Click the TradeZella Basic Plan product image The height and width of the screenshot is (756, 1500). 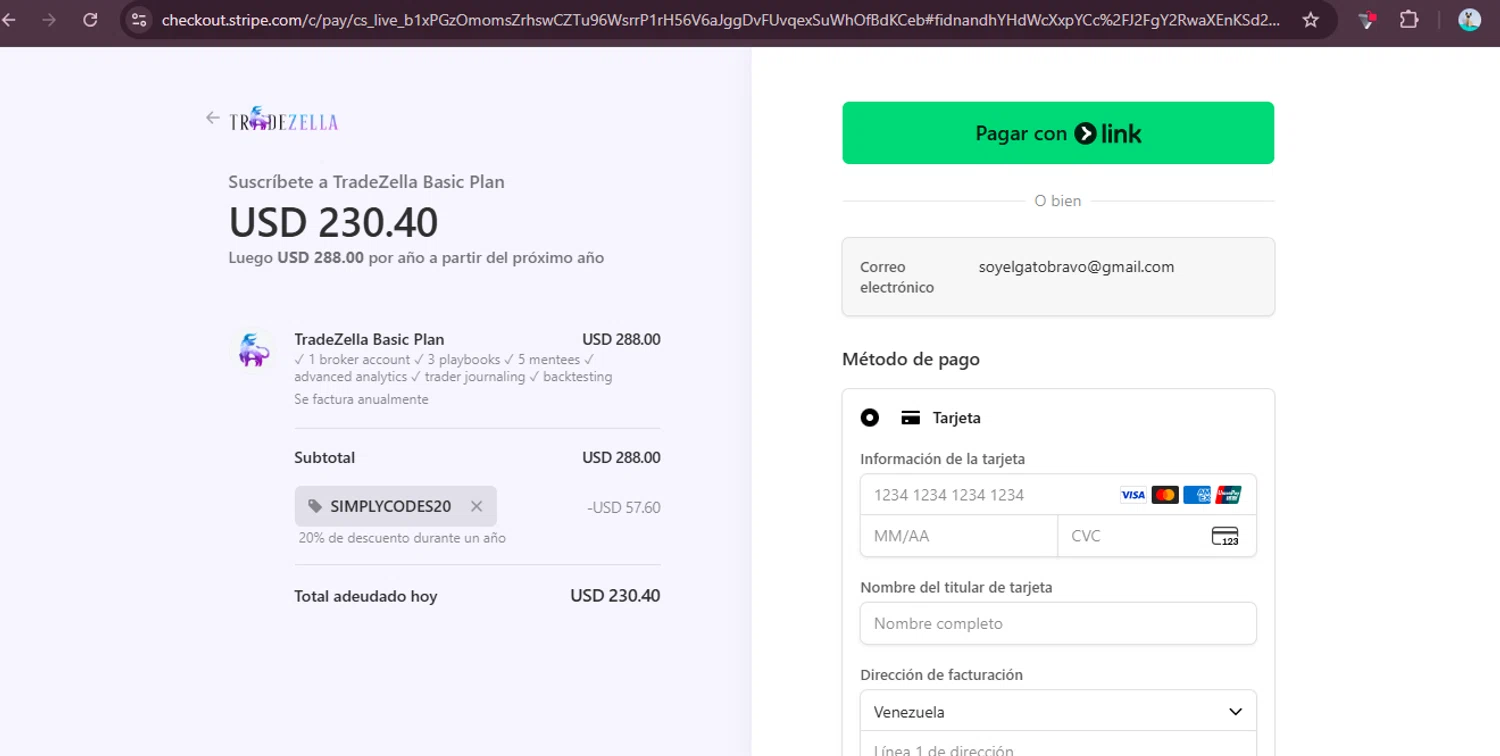coord(253,350)
